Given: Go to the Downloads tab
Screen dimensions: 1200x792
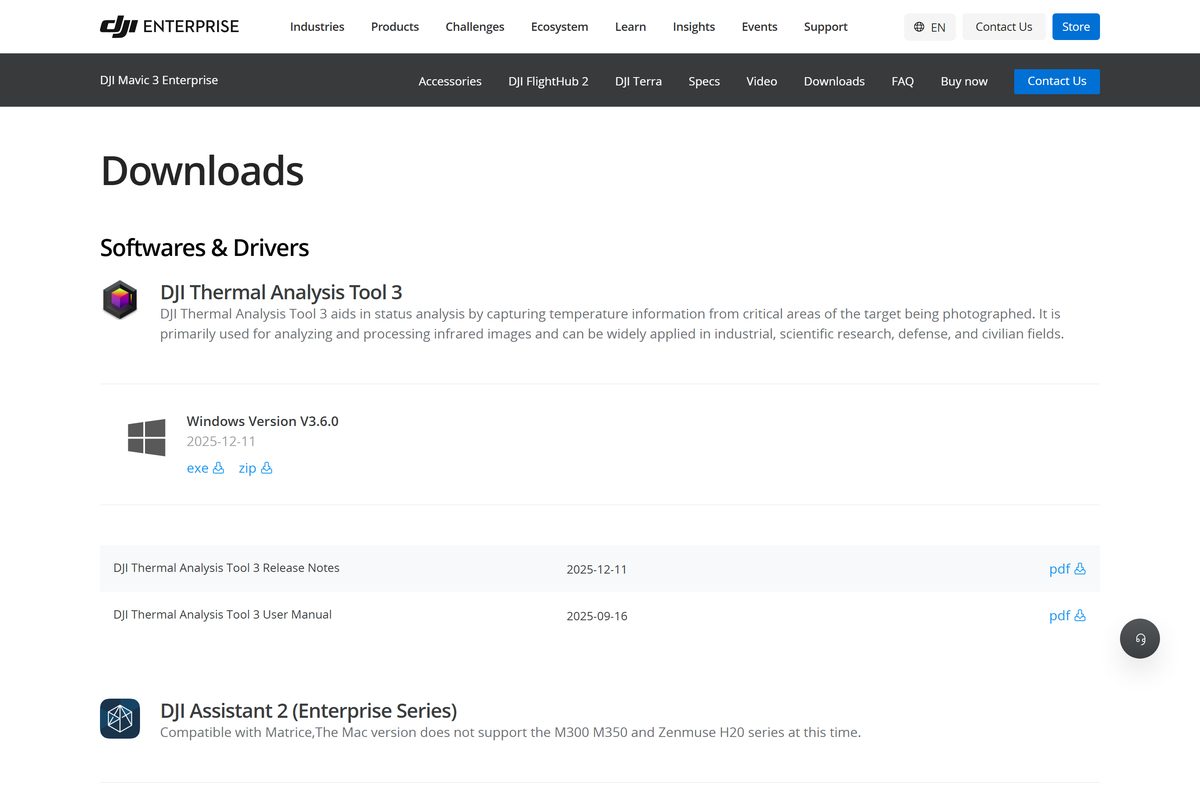Looking at the screenshot, I should (x=834, y=81).
